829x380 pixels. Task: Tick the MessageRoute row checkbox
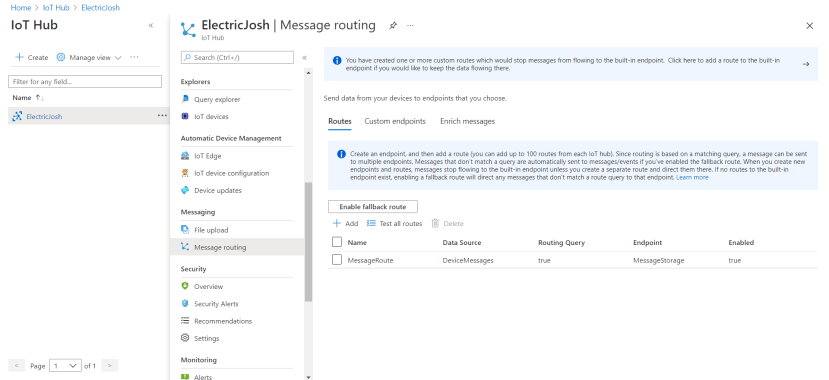pyautogui.click(x=337, y=260)
